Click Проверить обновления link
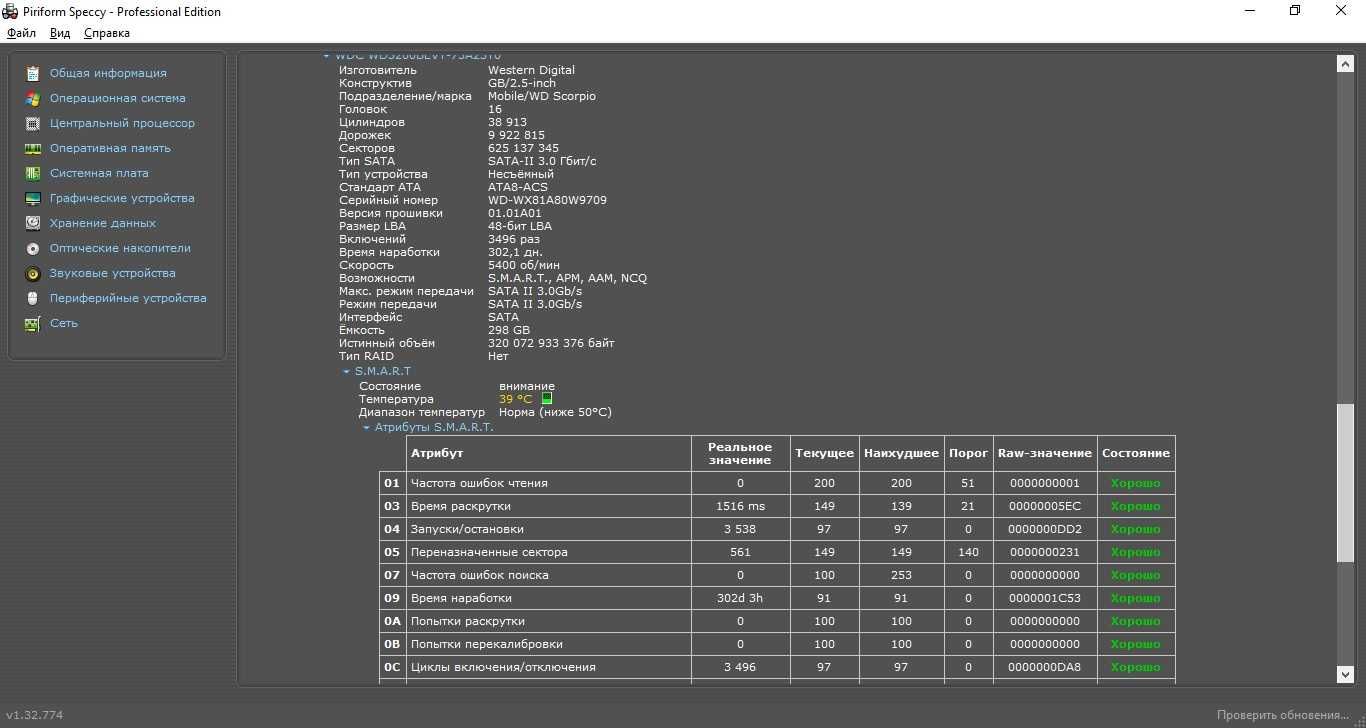Screen dimensions: 1366x728 pos(1282,715)
